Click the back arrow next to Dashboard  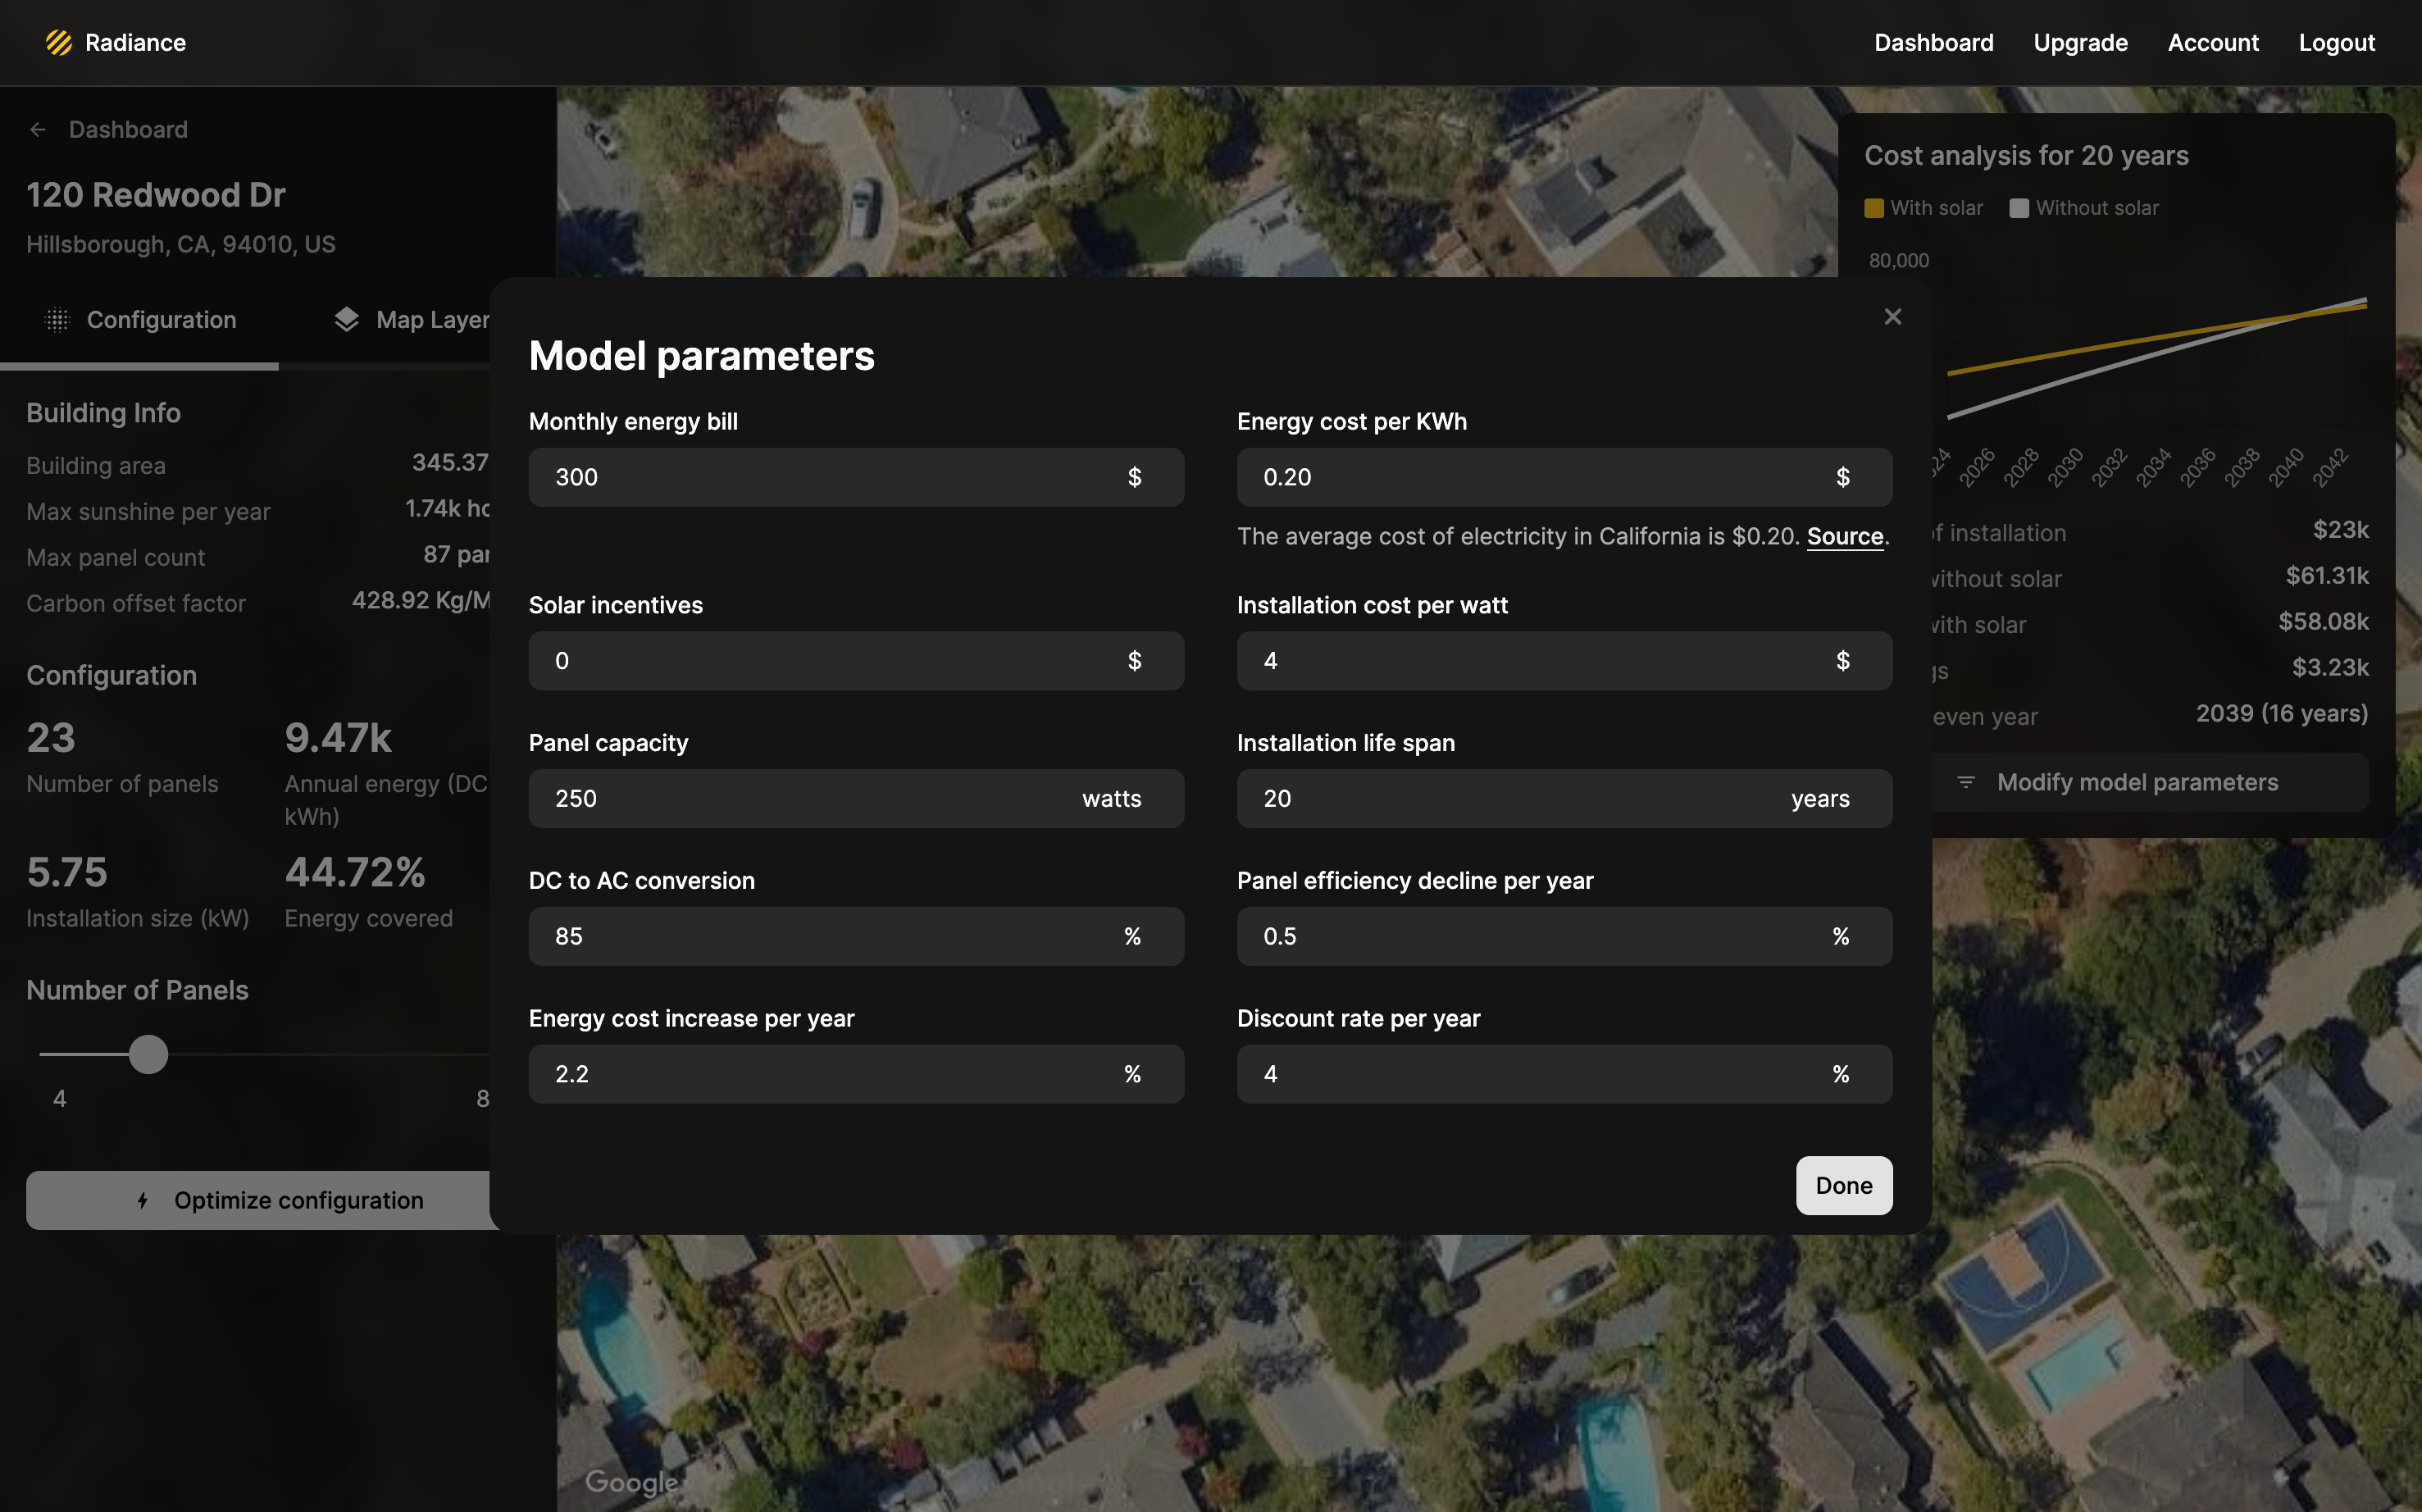coord(38,130)
